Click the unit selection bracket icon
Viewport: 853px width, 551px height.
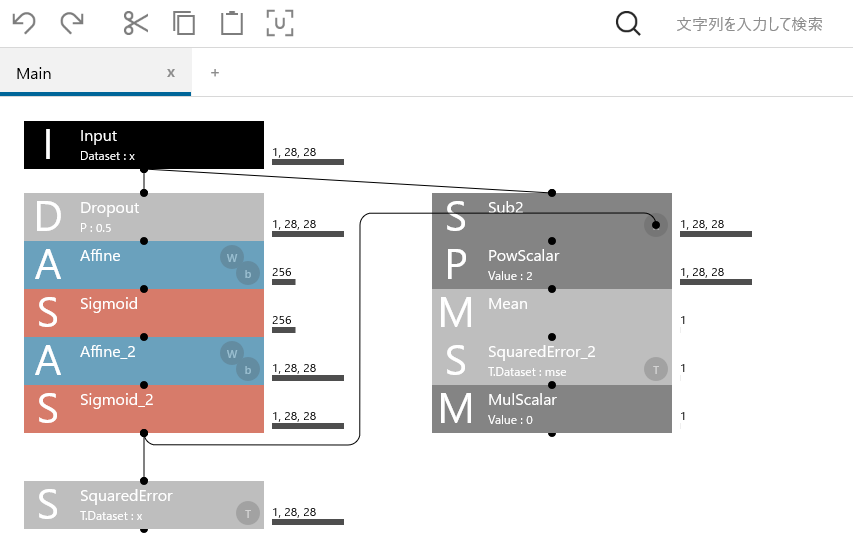click(280, 24)
